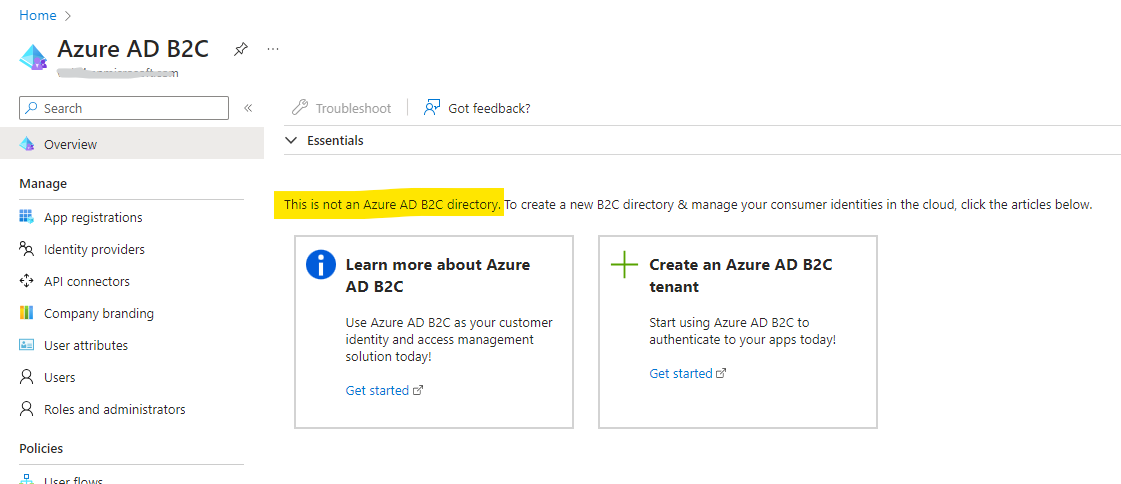Click the Troubleshoot toolbar button
This screenshot has height=484, width=1121.
[342, 108]
